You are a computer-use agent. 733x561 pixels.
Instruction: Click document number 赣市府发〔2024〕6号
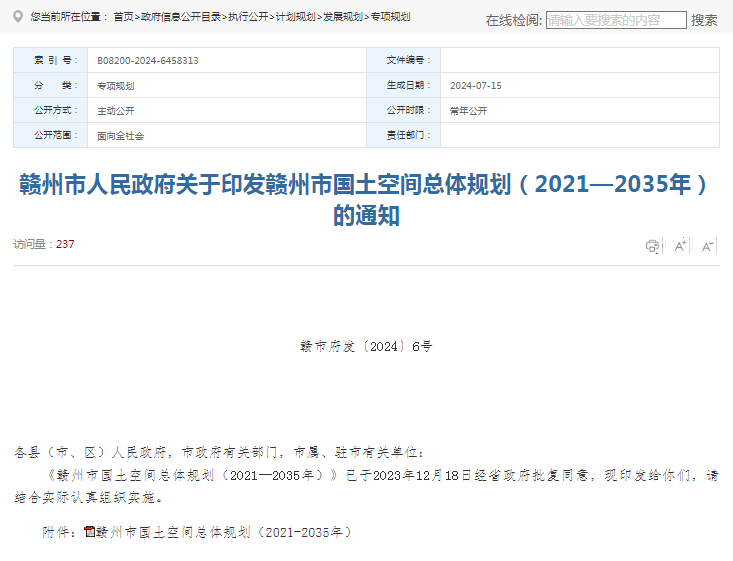point(366,346)
